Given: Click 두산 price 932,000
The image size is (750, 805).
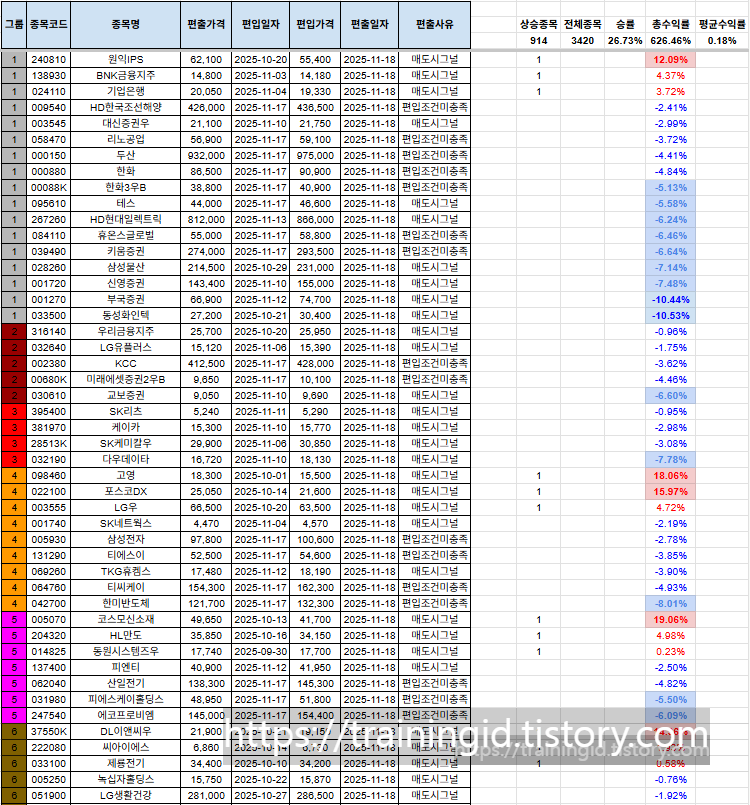Looking at the screenshot, I should pos(206,156).
